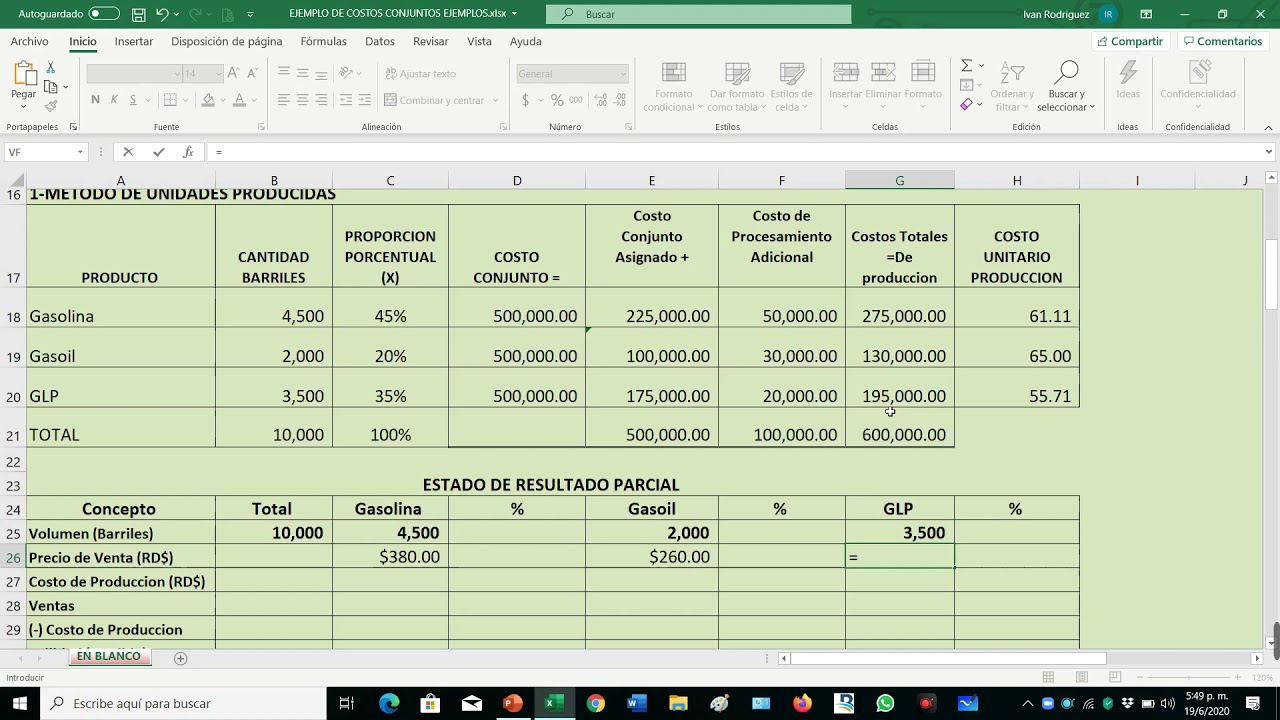Click the Cut scissors icon
The width and height of the screenshot is (1280, 720).
tap(51, 67)
